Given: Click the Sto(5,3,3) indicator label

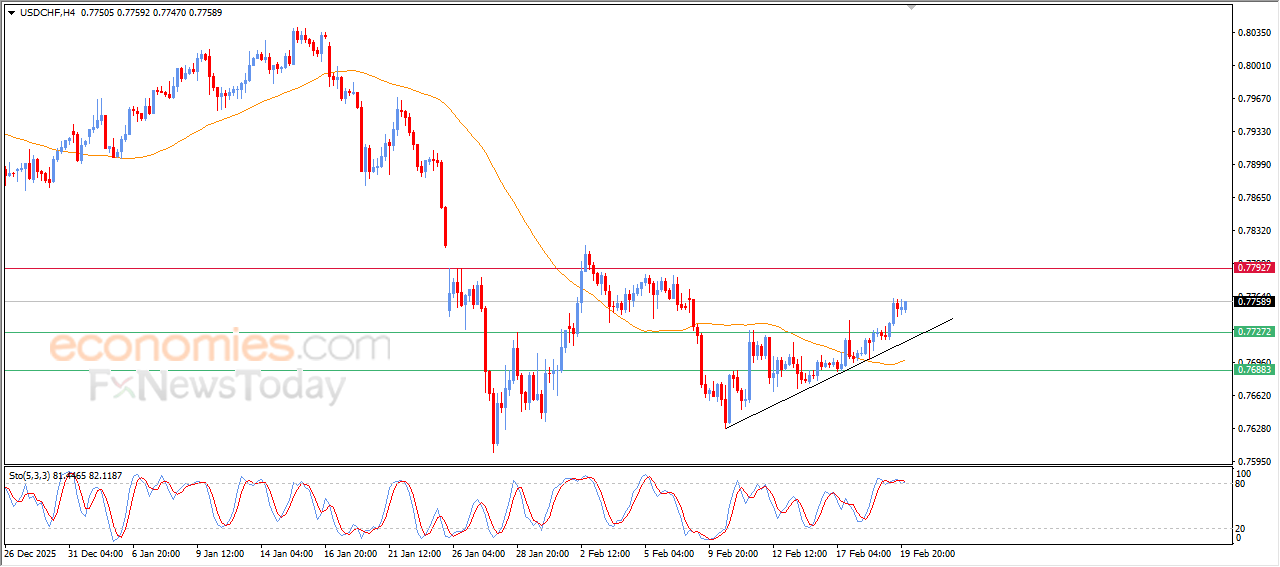Looking at the screenshot, I should (30, 475).
